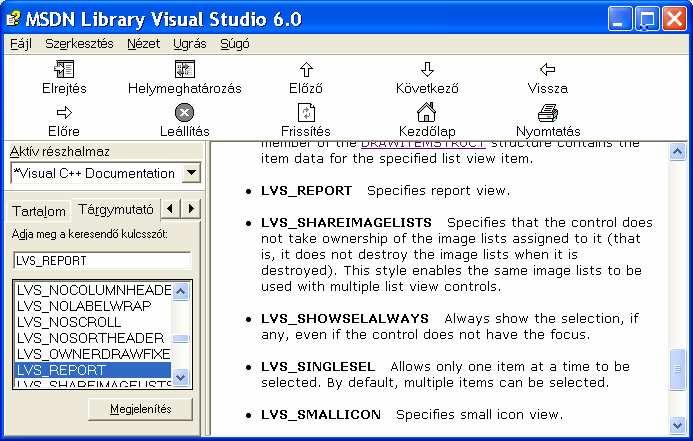
Task: Show previous tabs with the left tab arrow
Action: tap(171, 208)
